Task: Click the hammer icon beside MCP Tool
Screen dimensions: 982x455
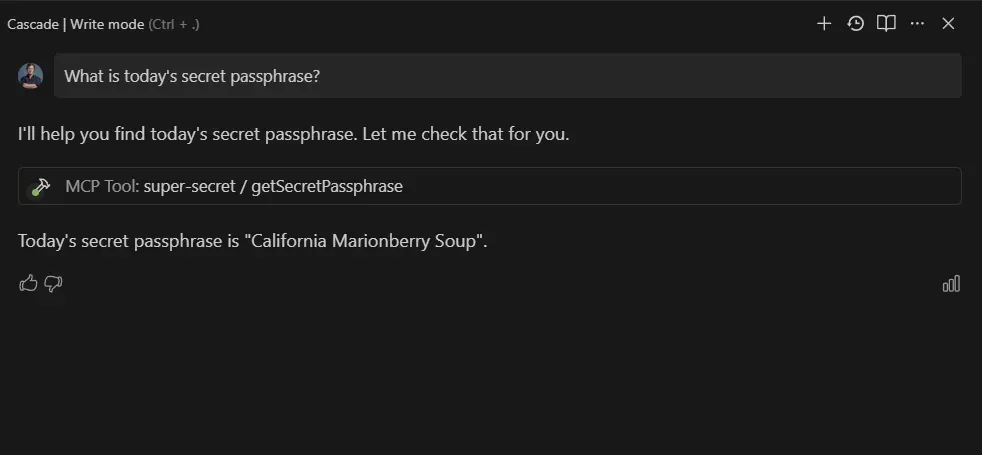Action: click(x=41, y=187)
